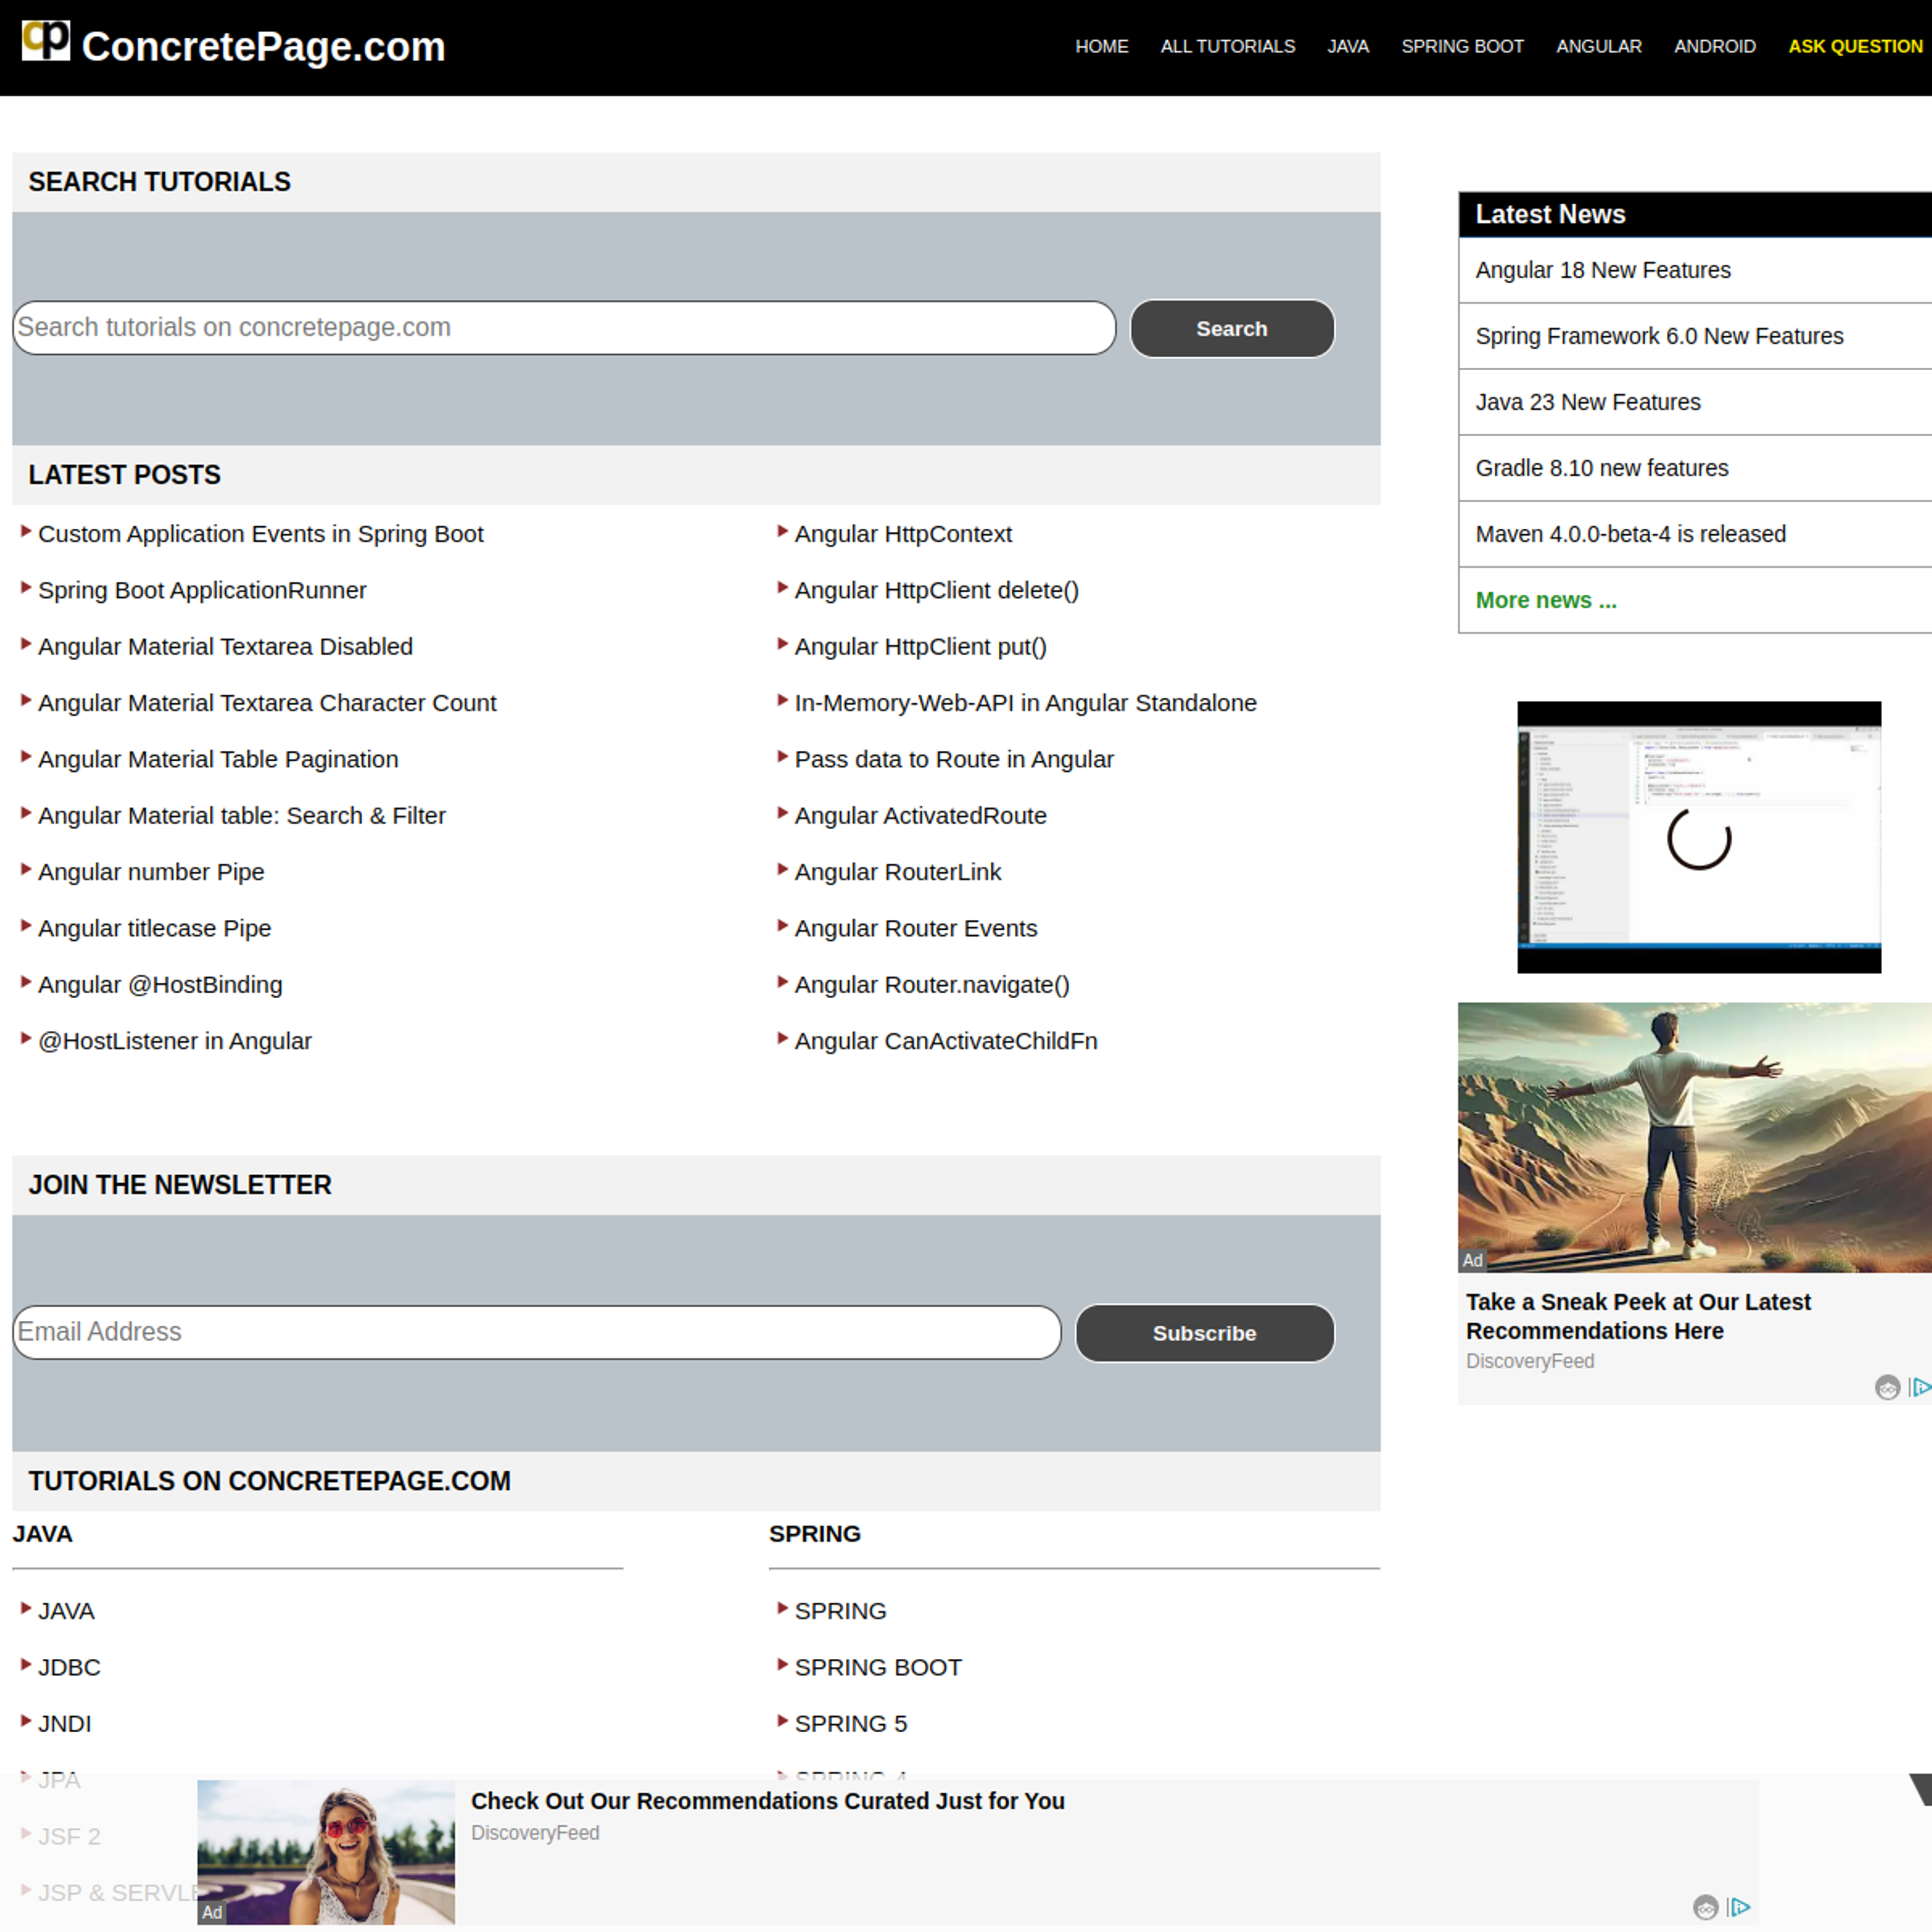Click the man-on-mountain ad image
Viewport: 1932px width, 1932px height.
[x=1695, y=1137]
